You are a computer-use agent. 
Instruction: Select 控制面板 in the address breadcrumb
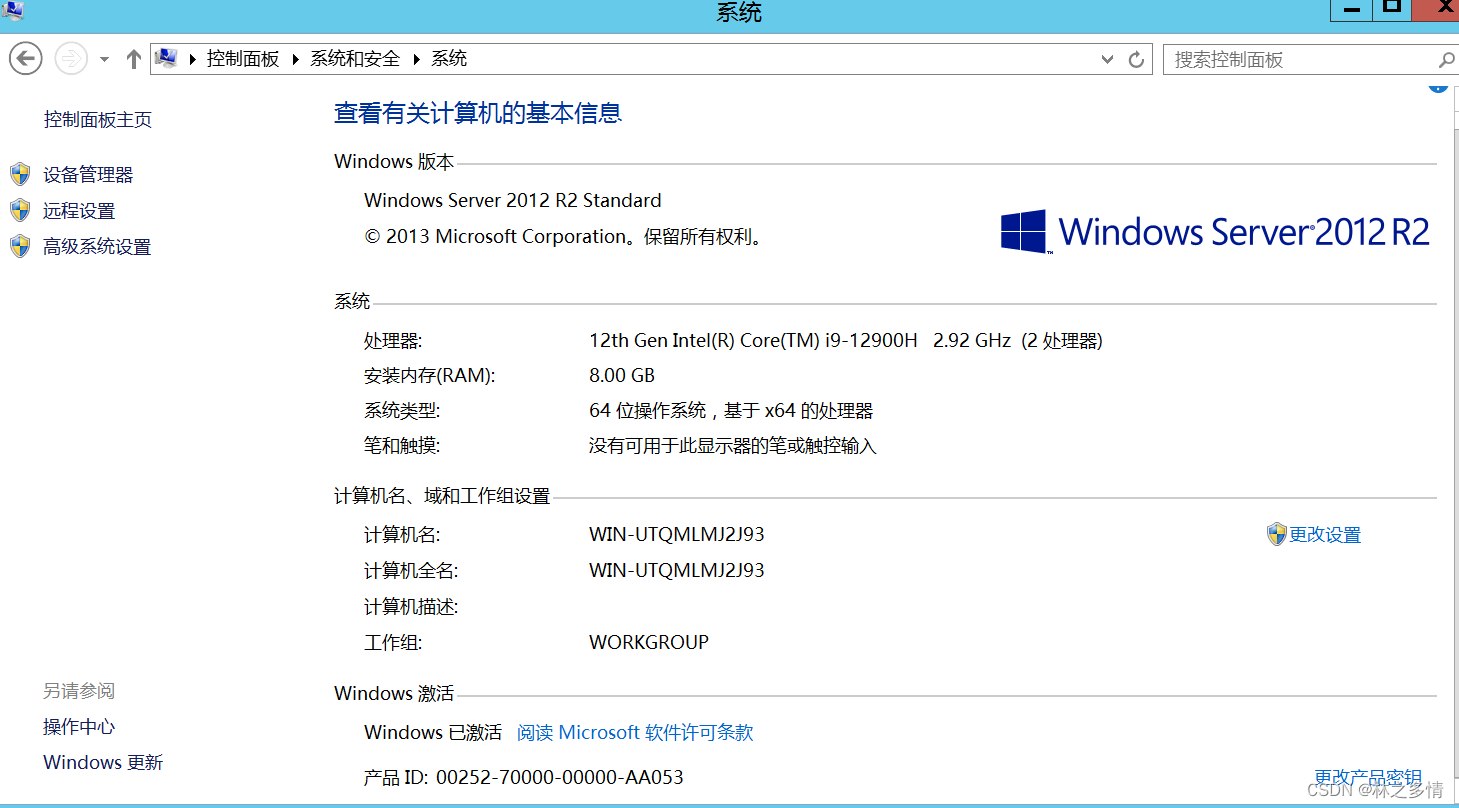(x=243, y=59)
